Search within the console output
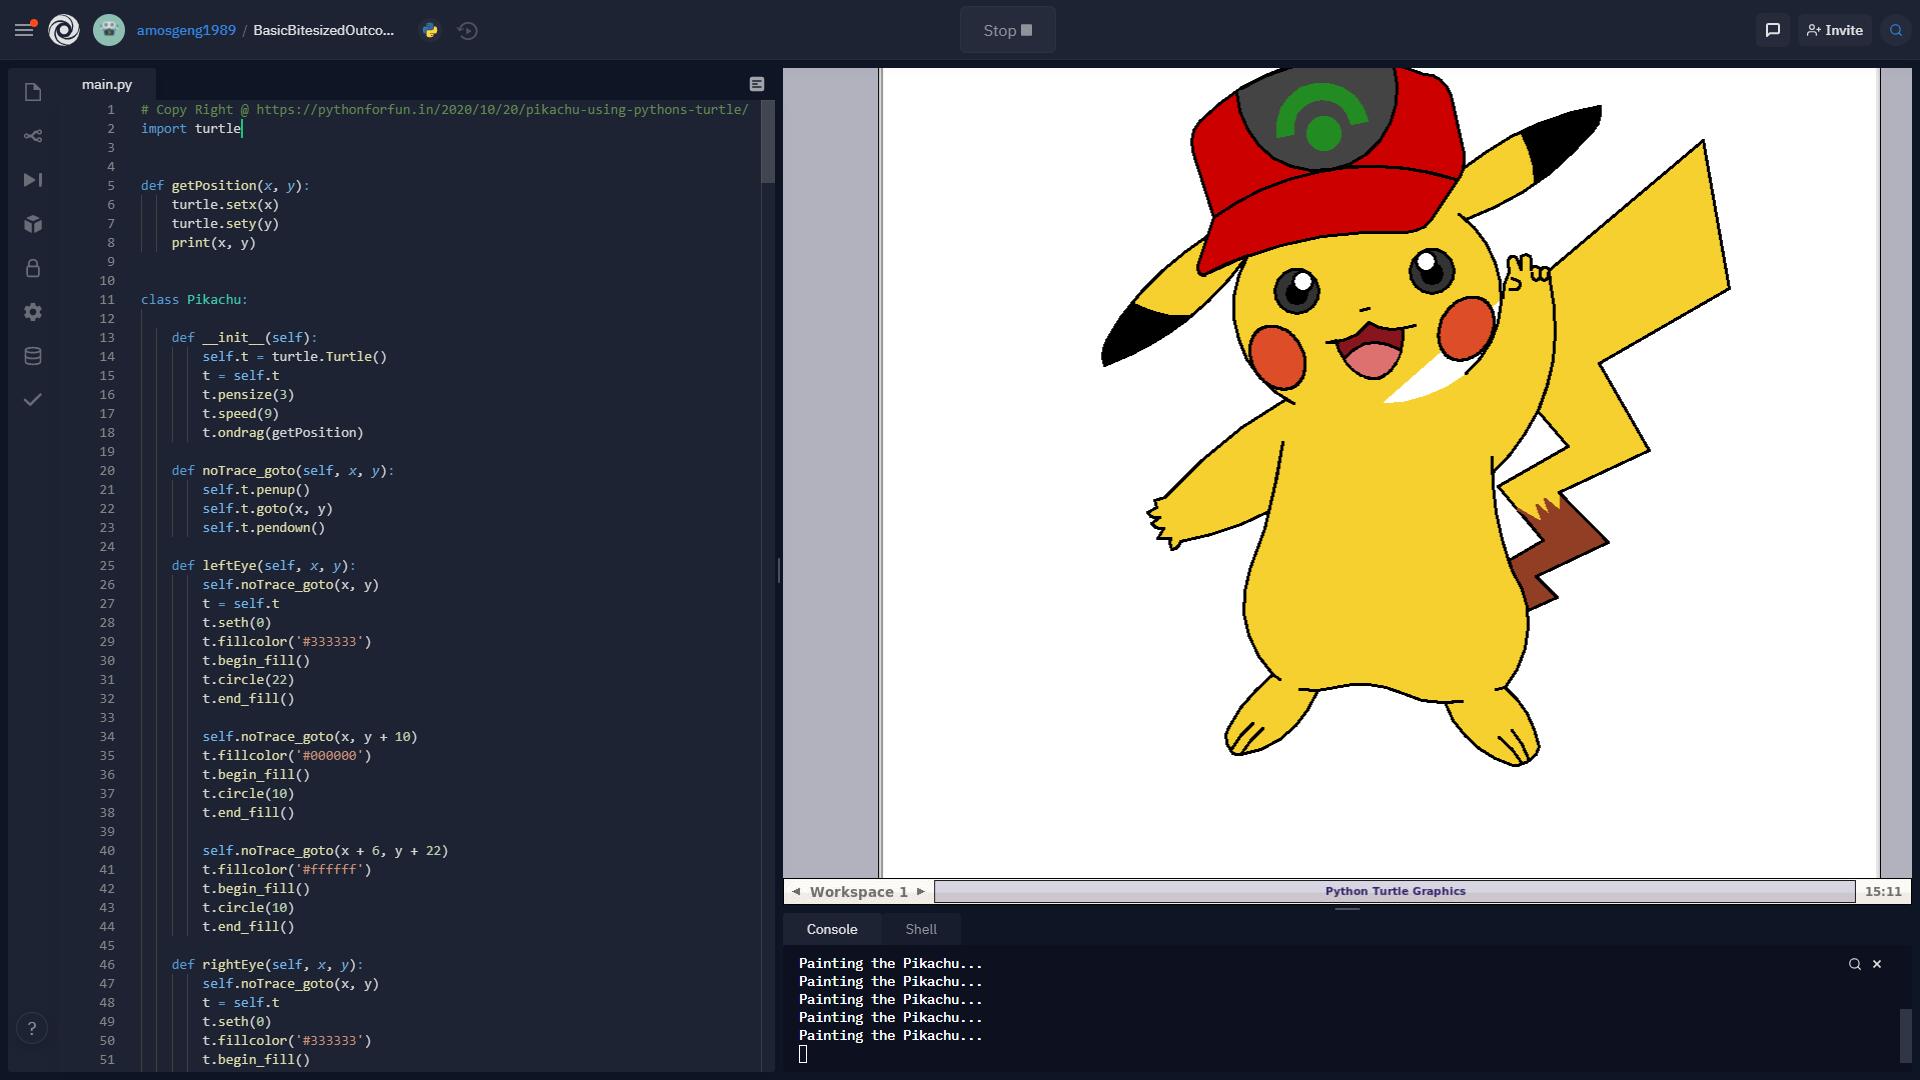 coord(1855,964)
